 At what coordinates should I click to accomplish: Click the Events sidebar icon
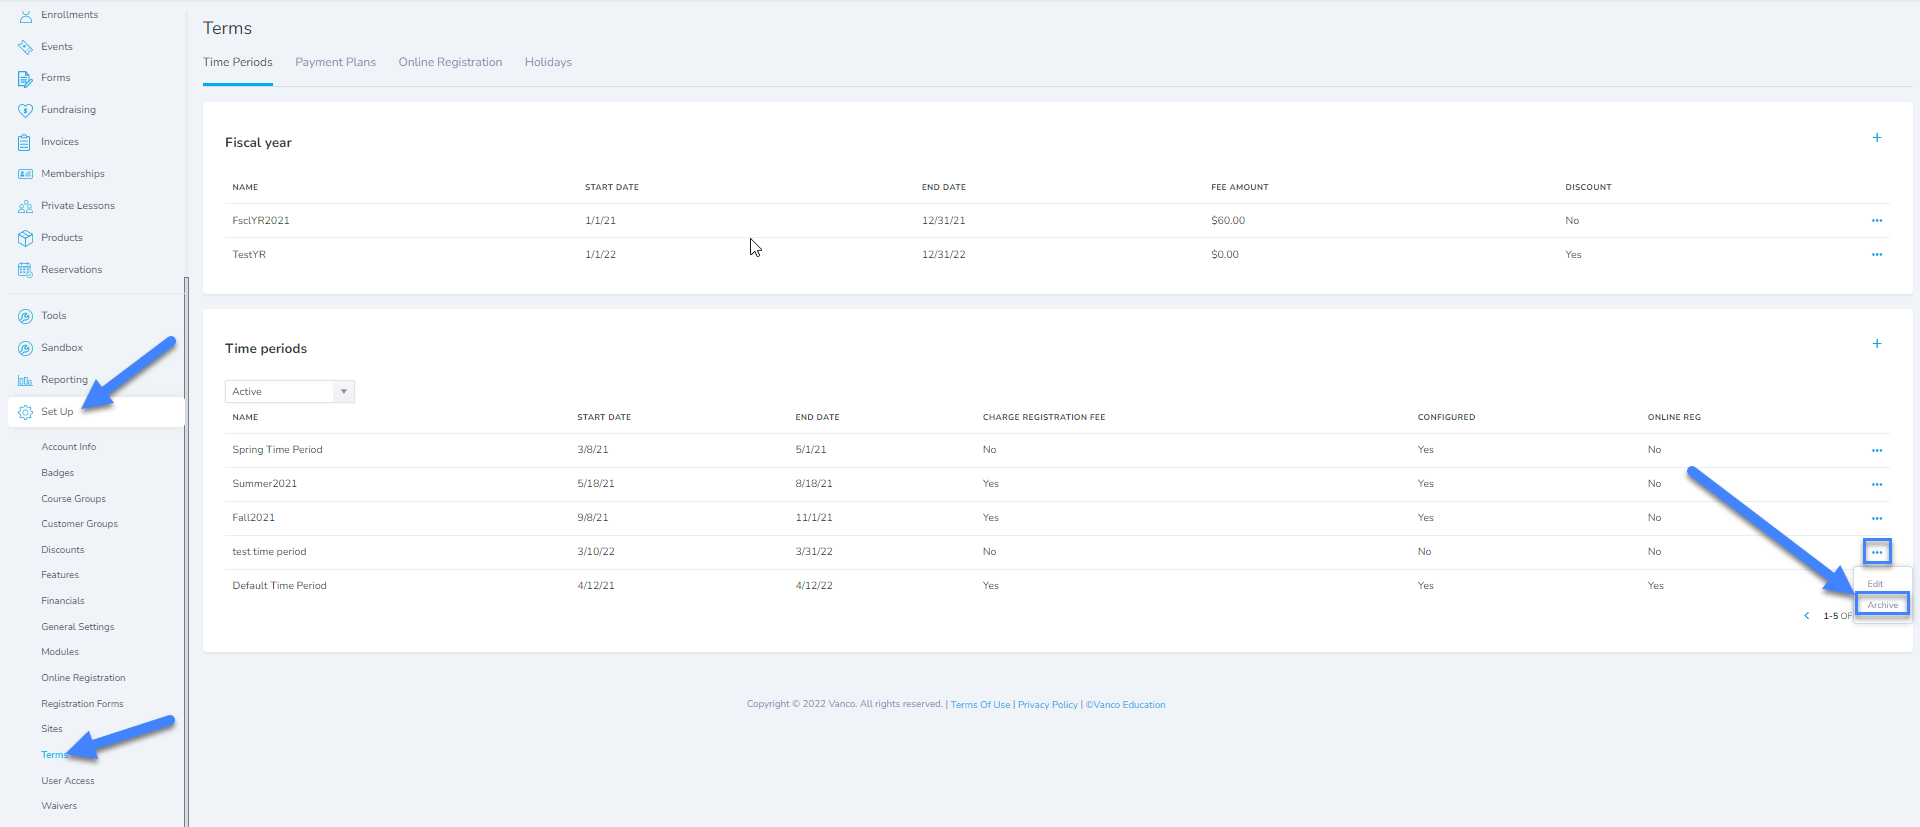tap(25, 47)
